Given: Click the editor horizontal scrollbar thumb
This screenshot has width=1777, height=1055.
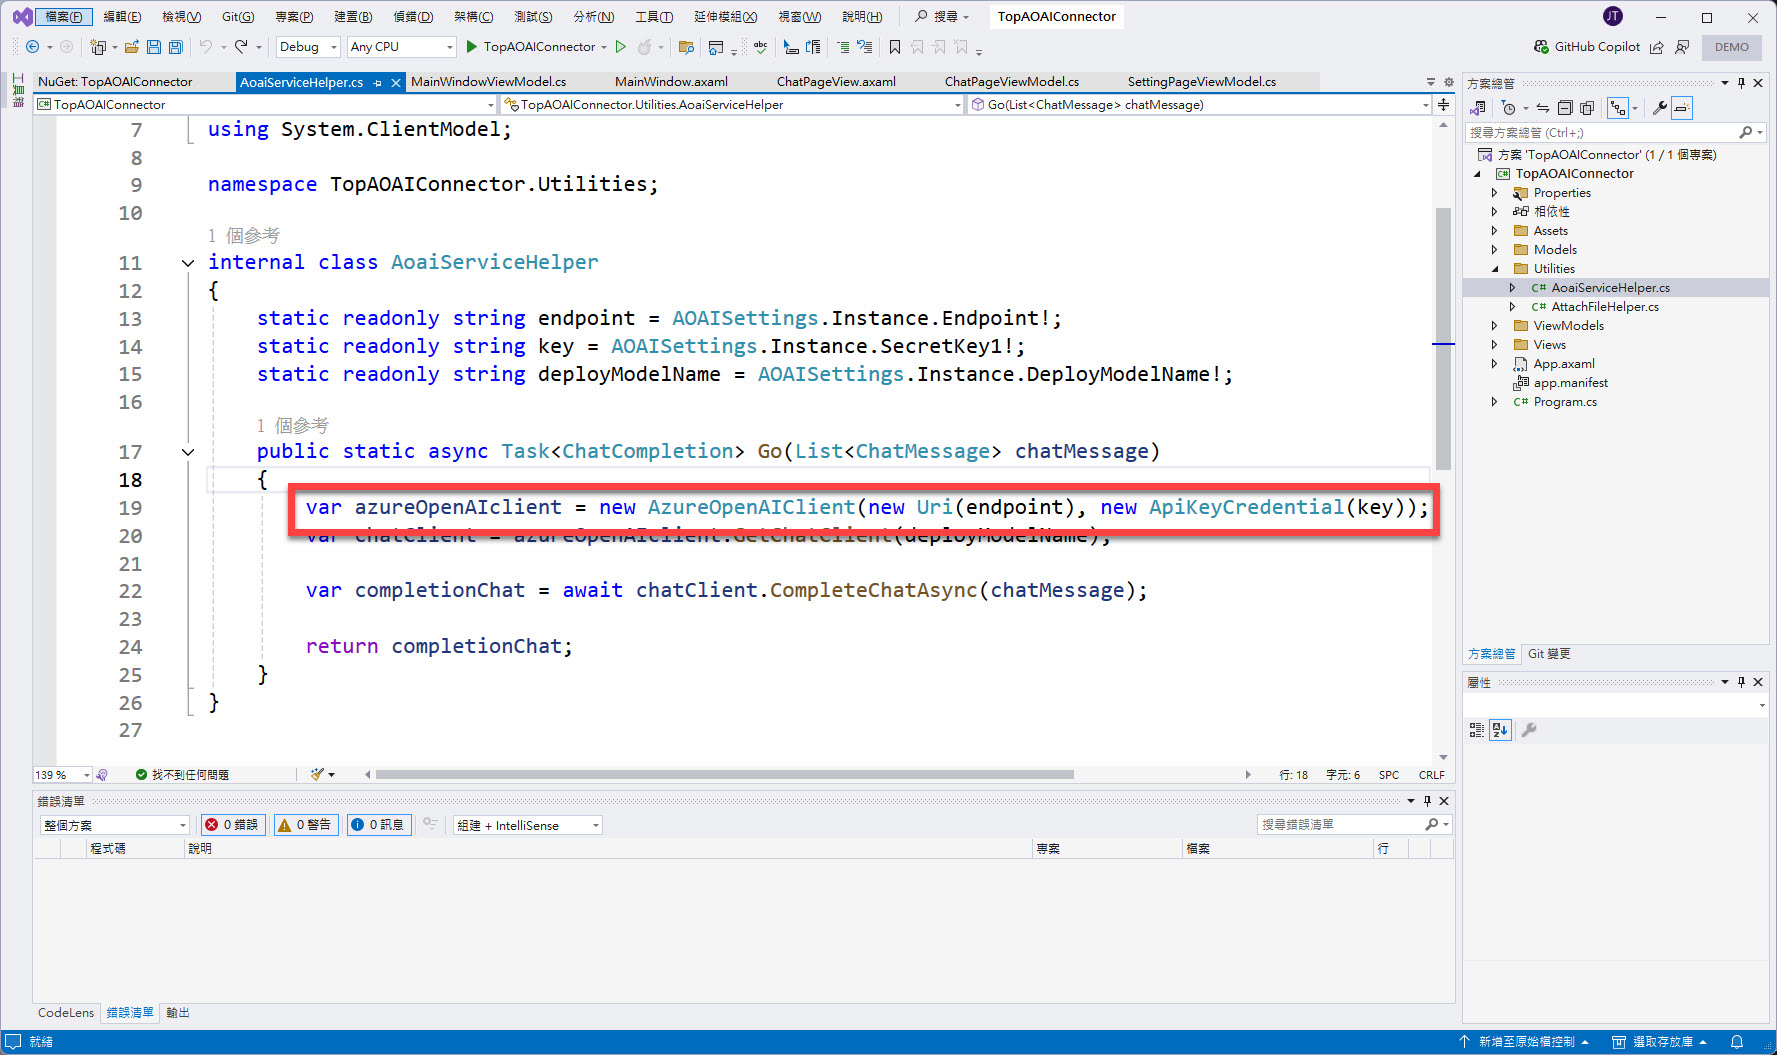Looking at the screenshot, I should pyautogui.click(x=724, y=775).
